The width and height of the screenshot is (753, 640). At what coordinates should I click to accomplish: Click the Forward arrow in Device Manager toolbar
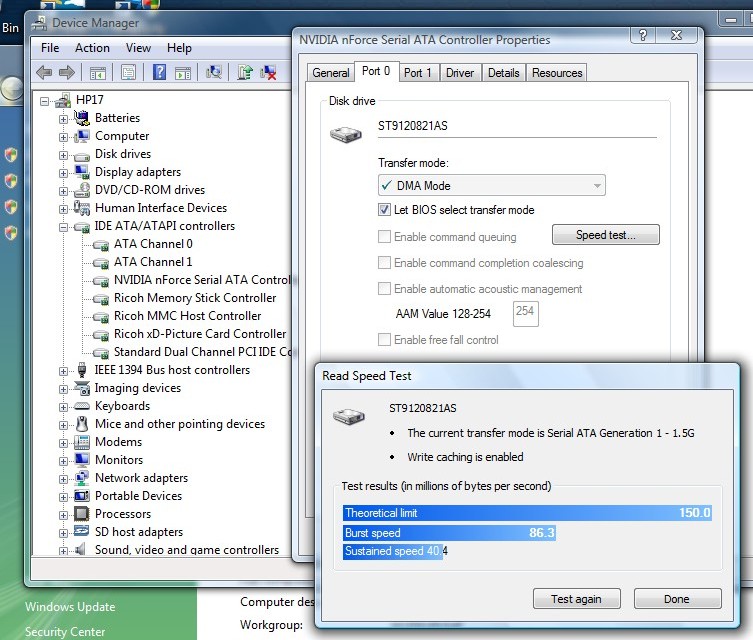click(x=67, y=73)
